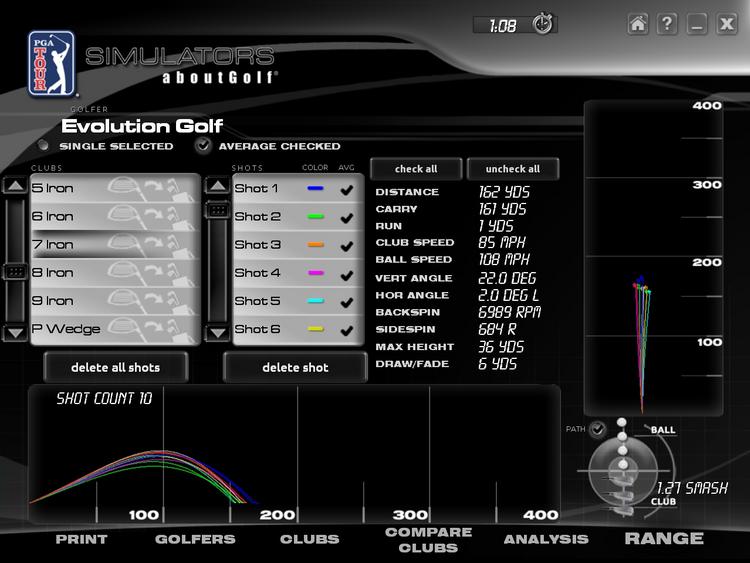The image size is (750, 563).
Task: Toggle the Path checkbox near ball diagram
Action: (598, 429)
